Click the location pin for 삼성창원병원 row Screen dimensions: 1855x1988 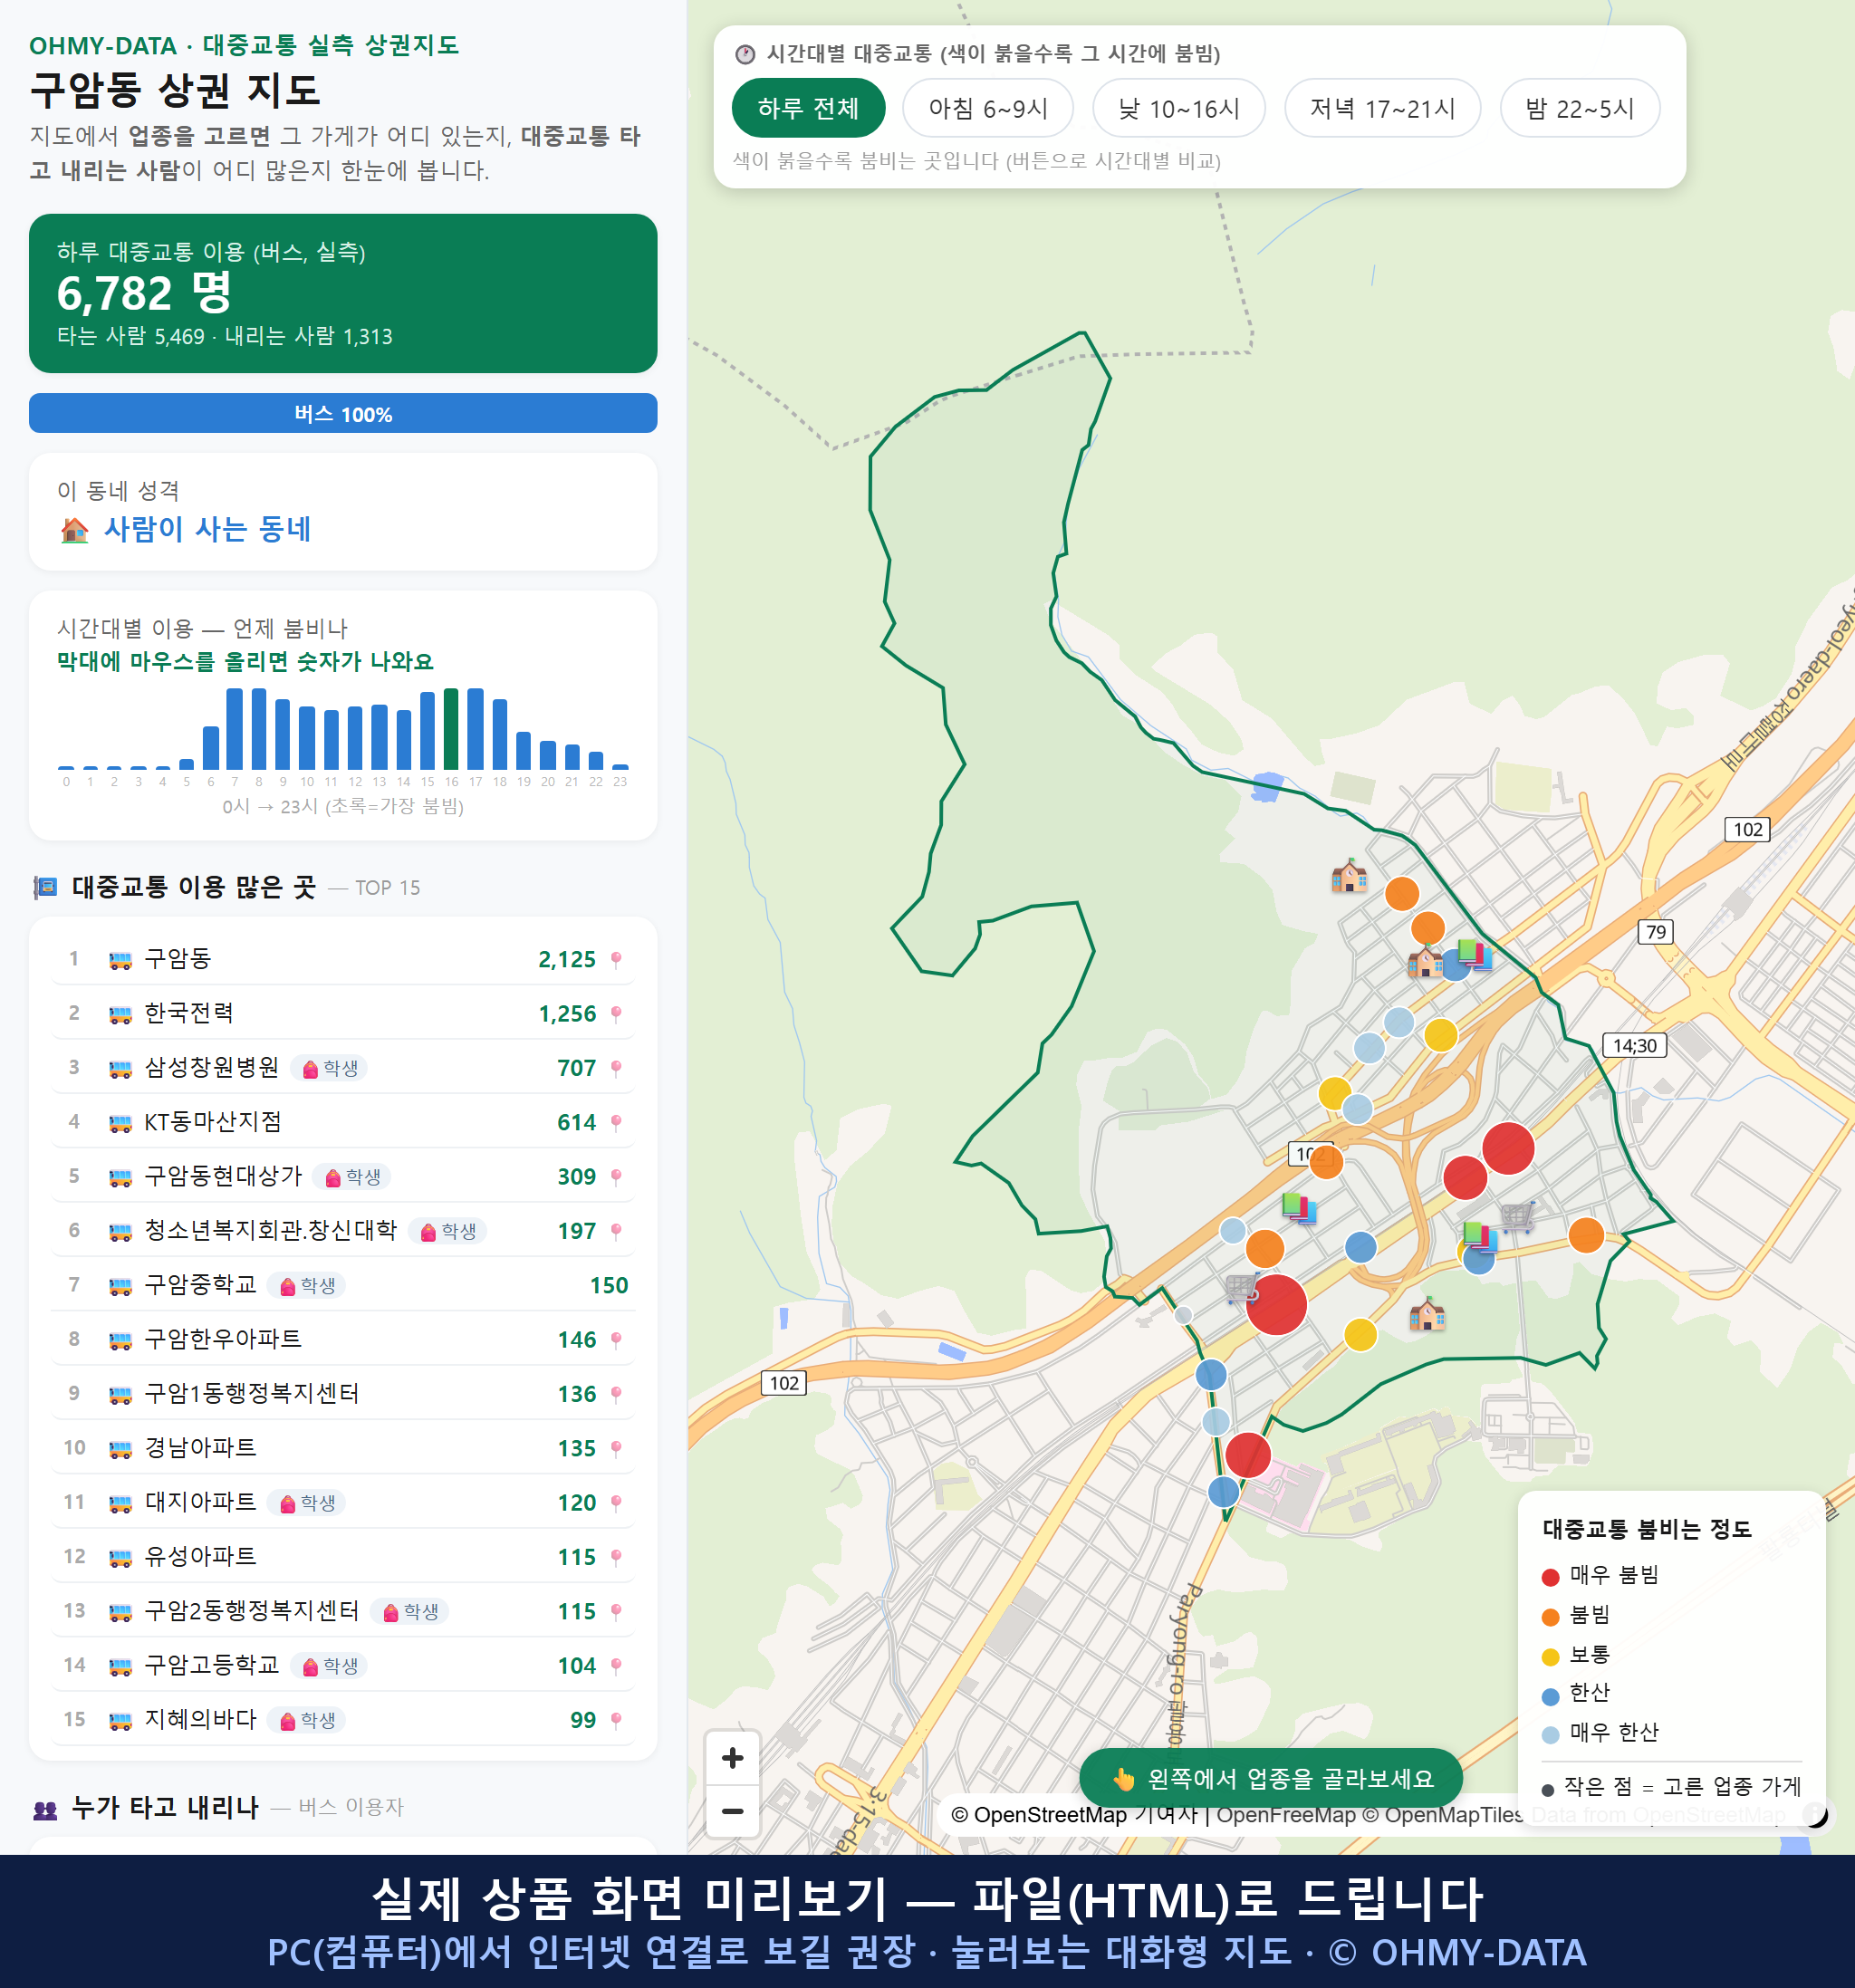(616, 1068)
